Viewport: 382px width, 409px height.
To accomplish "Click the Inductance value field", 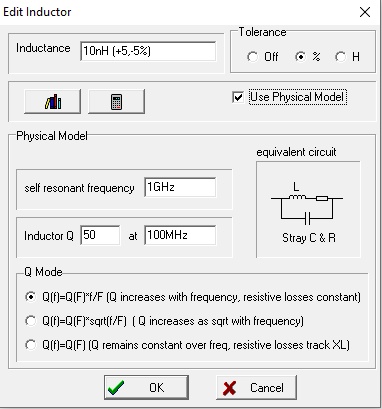I will coord(148,51).
